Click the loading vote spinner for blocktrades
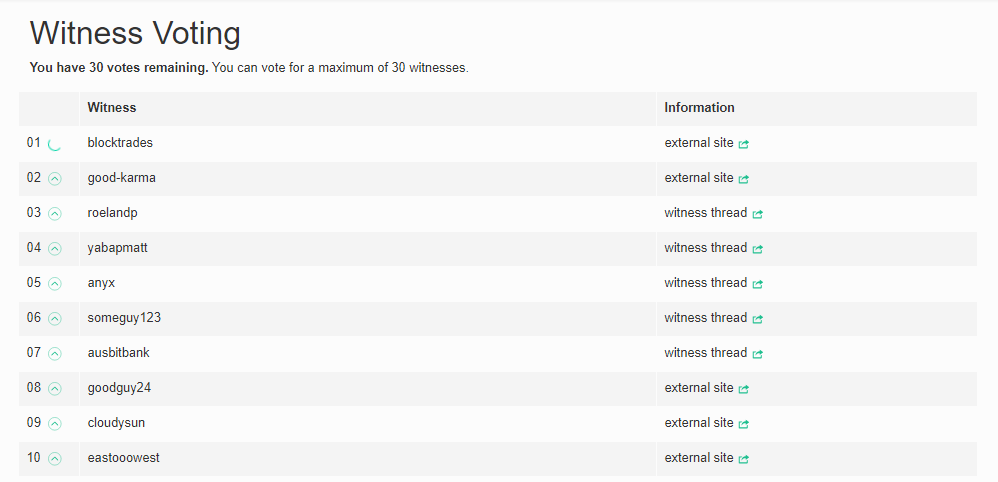This screenshot has width=998, height=482. [55, 144]
